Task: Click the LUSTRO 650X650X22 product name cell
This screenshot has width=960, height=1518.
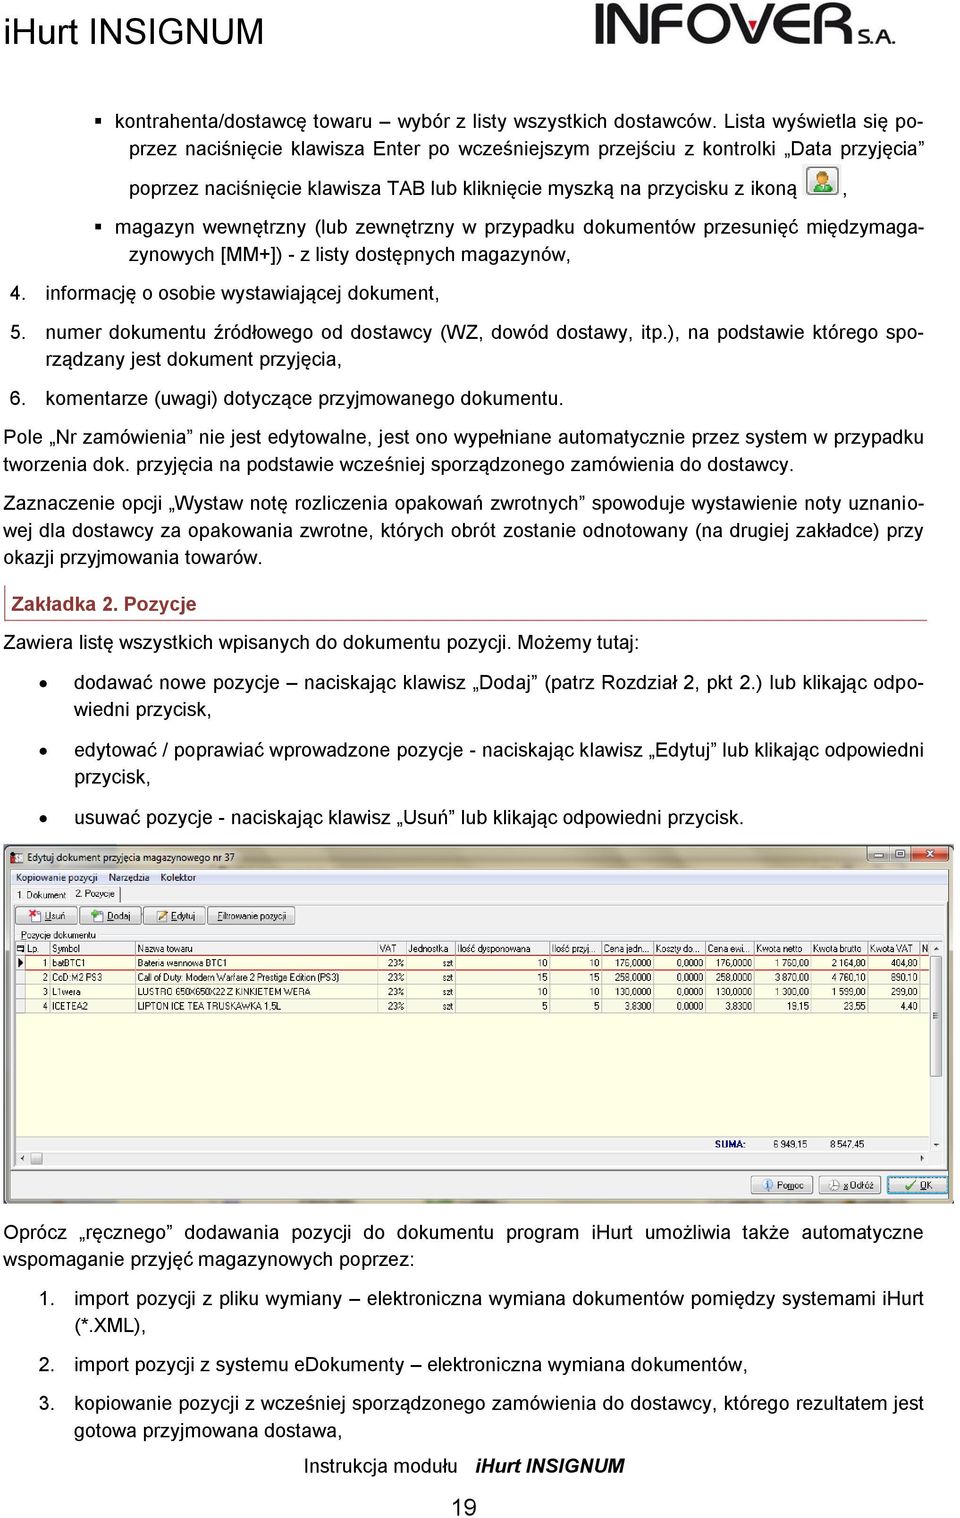Action: coord(255,992)
